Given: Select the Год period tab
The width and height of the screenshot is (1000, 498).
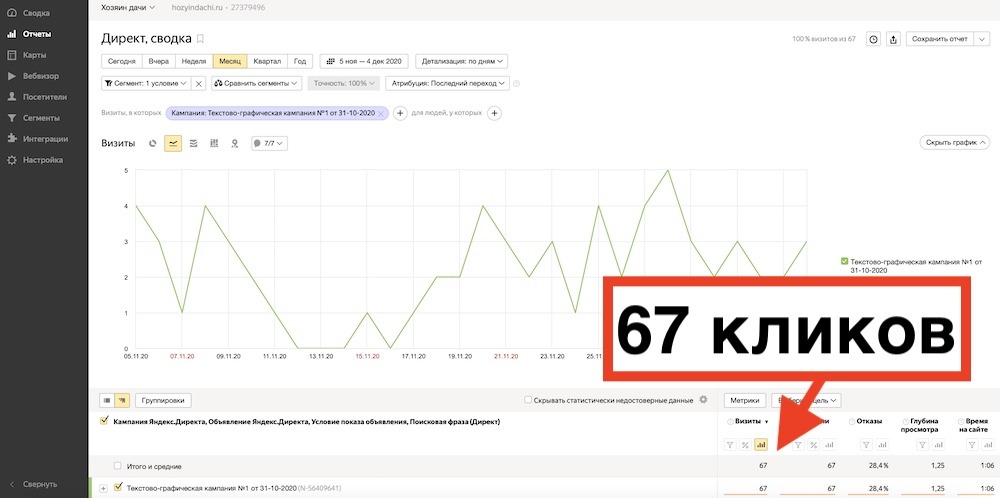Looking at the screenshot, I should point(300,62).
